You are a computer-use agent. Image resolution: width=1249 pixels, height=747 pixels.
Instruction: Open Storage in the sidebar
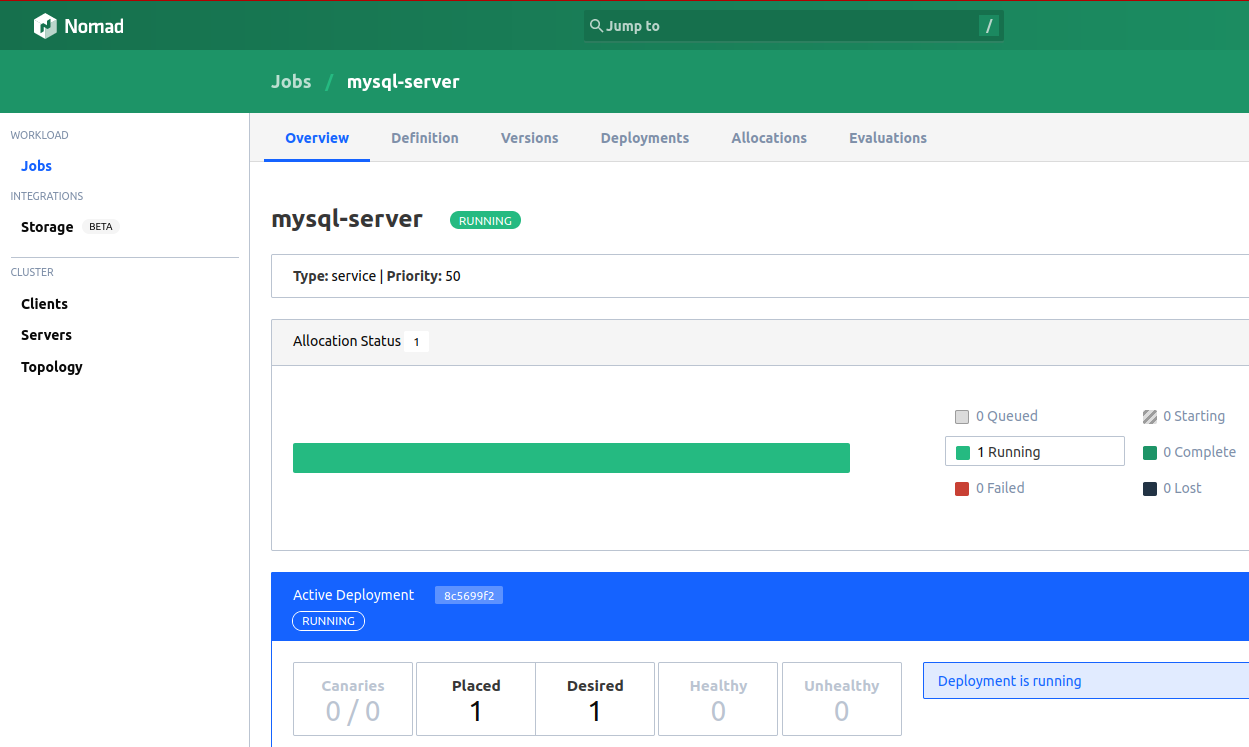[47, 227]
